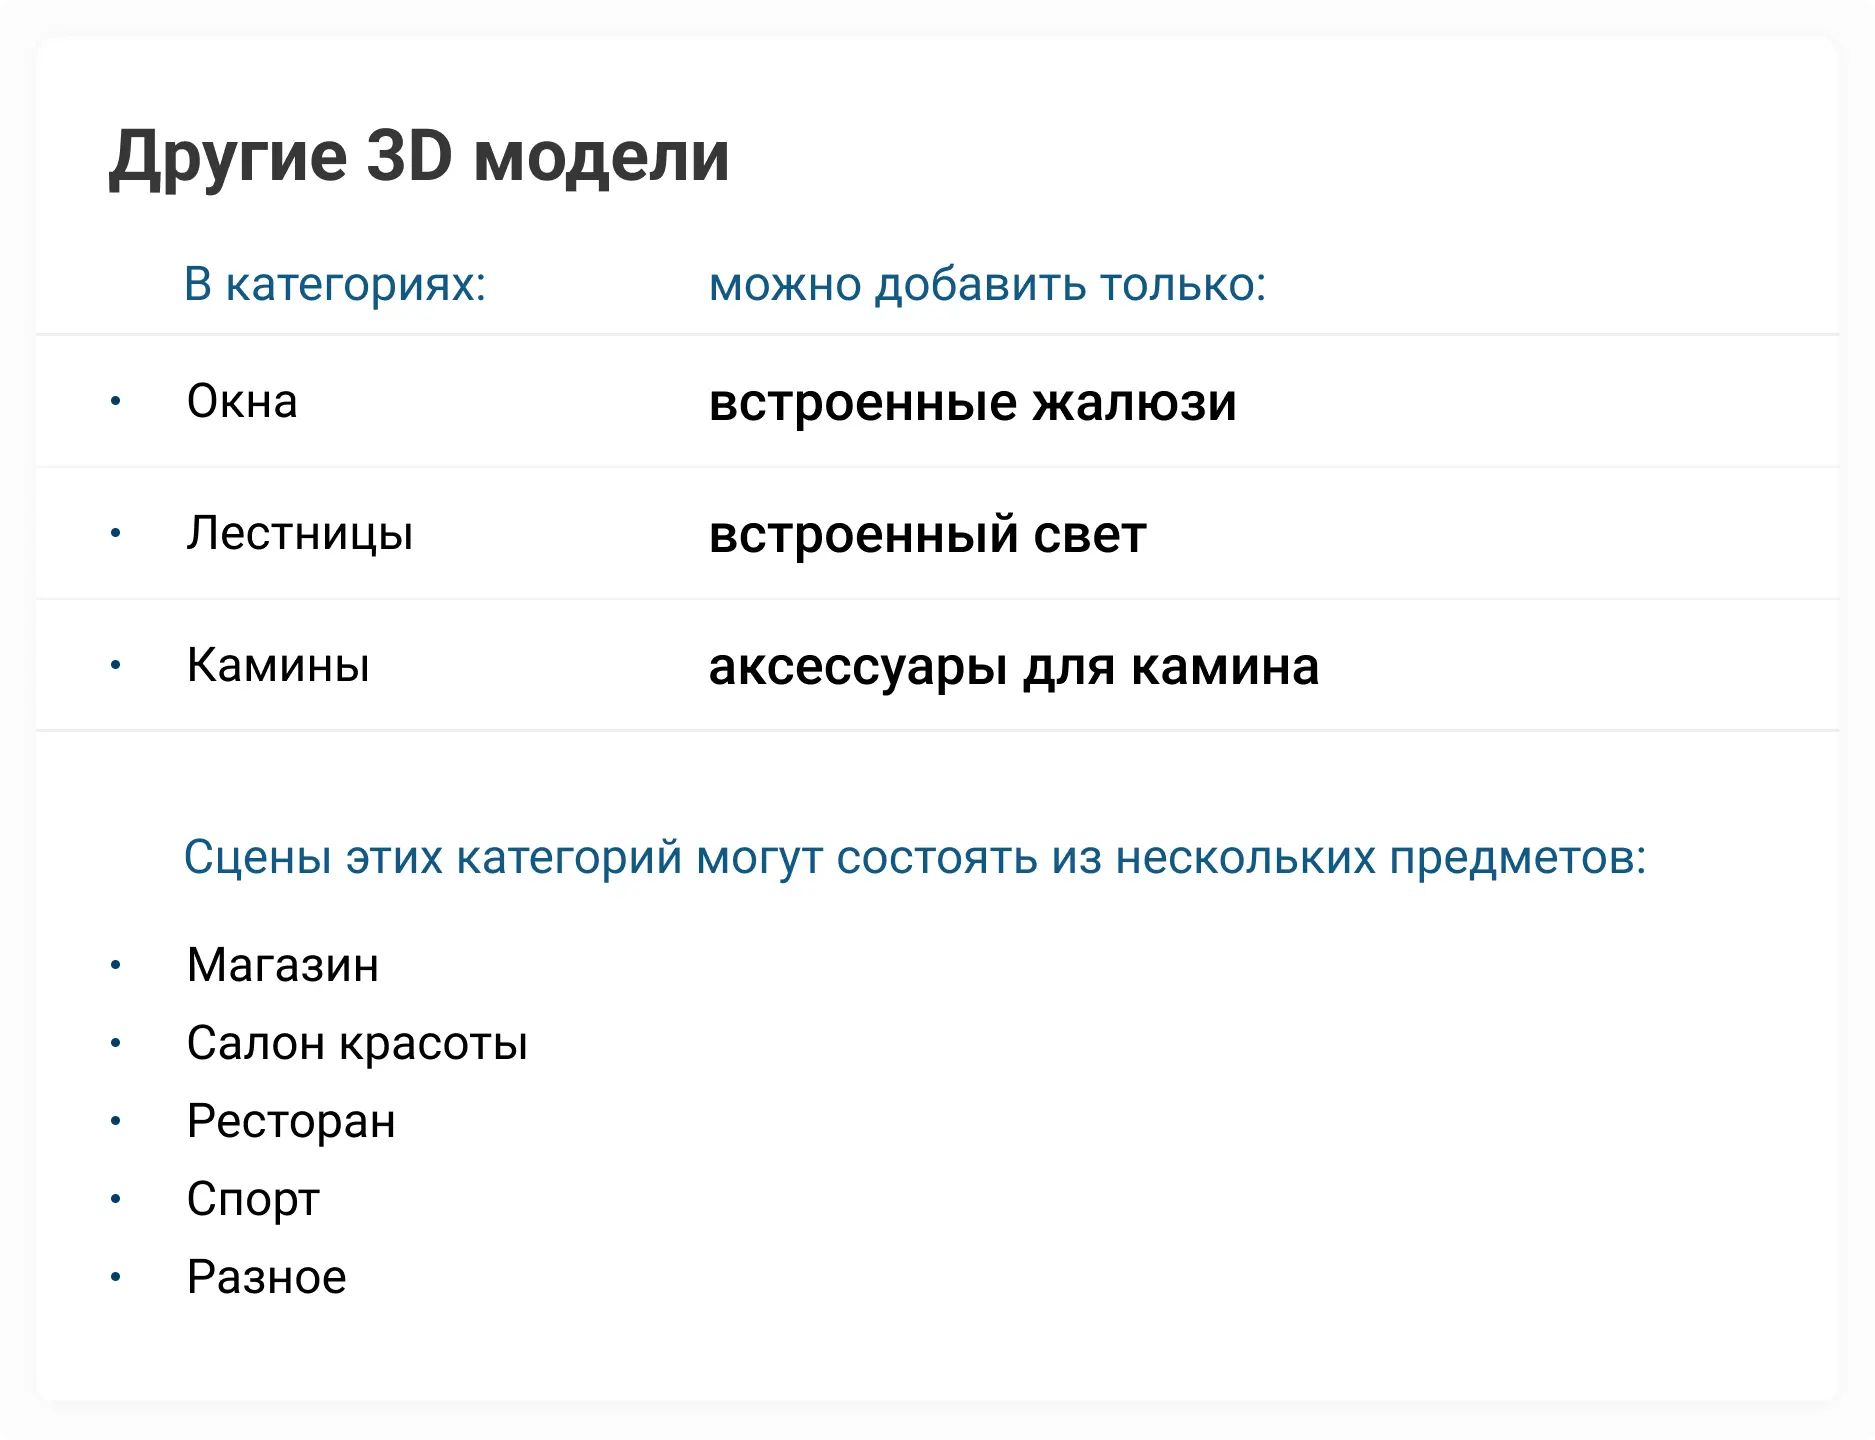Choose "Салон красоты" in the scenes list
The width and height of the screenshot is (1875, 1440).
click(x=357, y=1043)
